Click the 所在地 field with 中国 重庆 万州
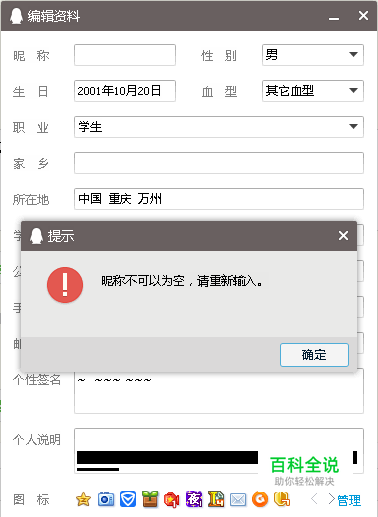The height and width of the screenshot is (517, 378). pos(219,199)
